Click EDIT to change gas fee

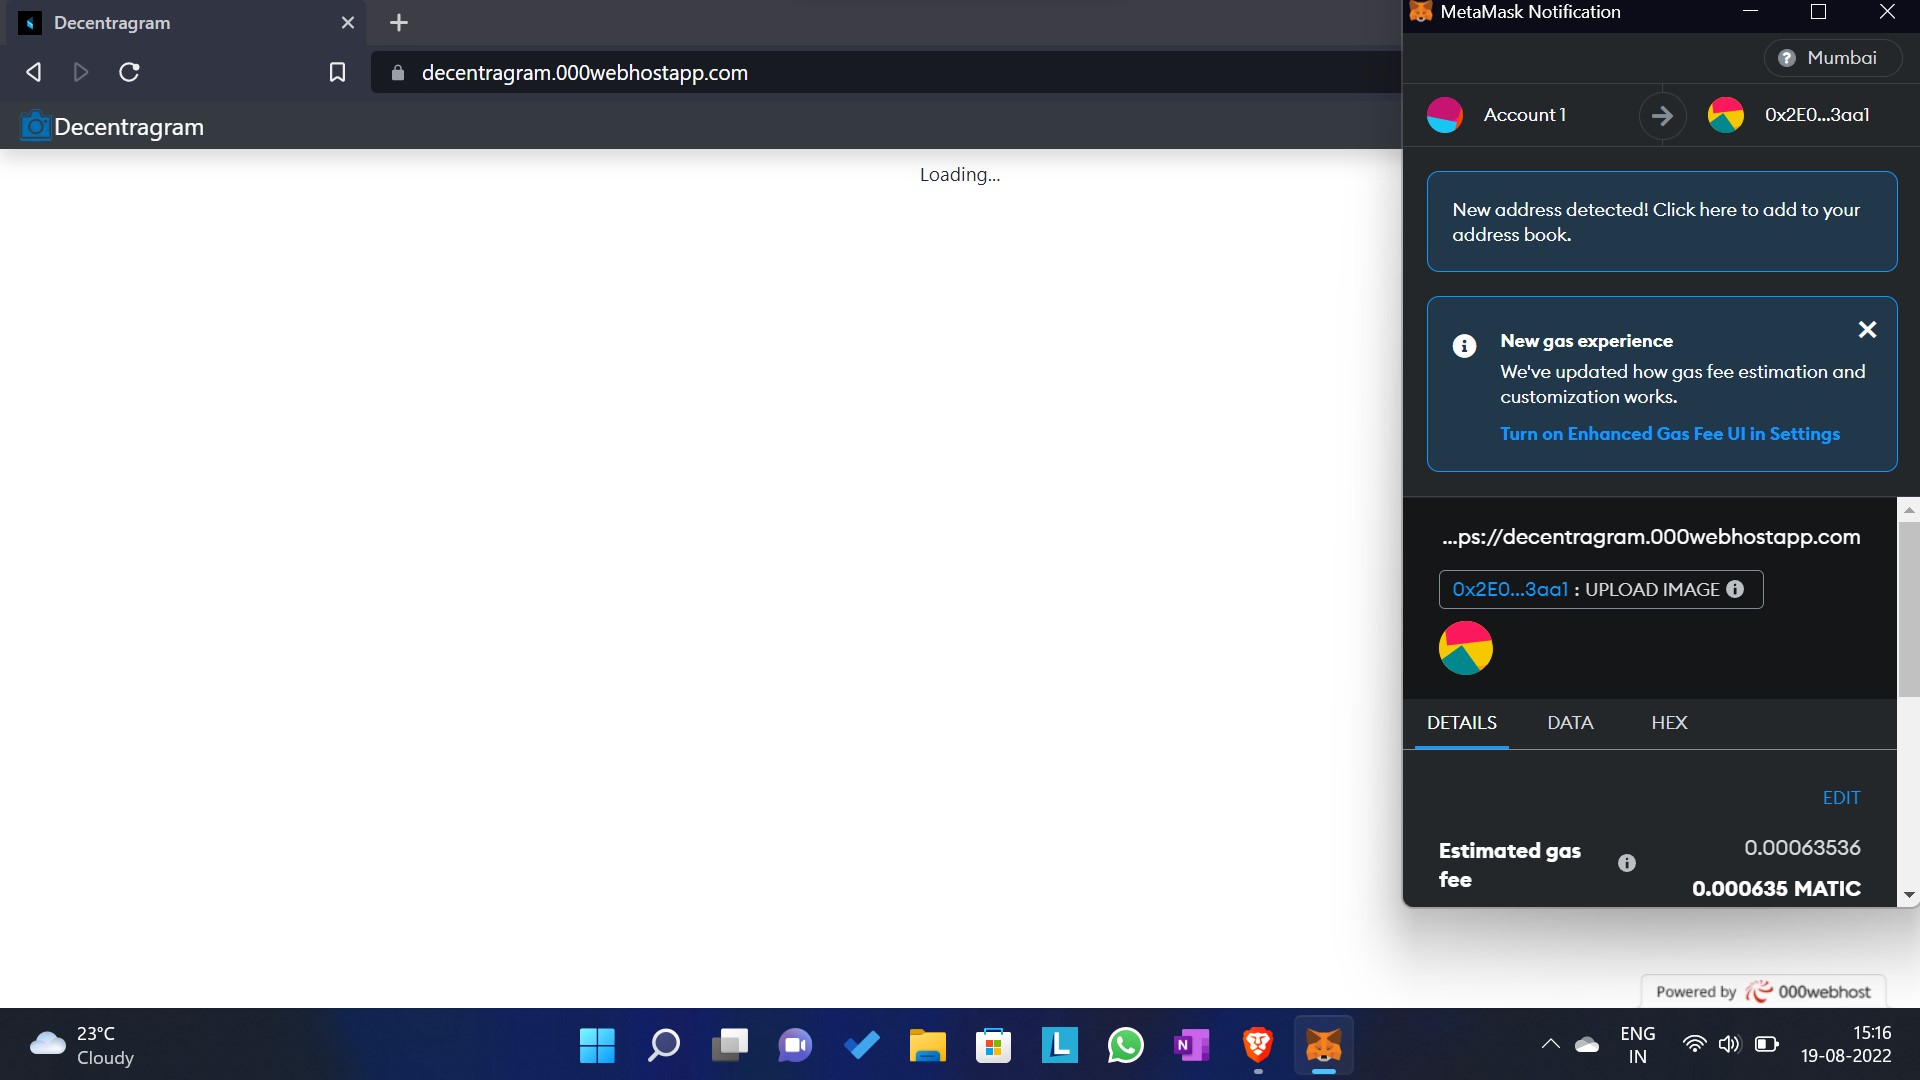point(1841,798)
